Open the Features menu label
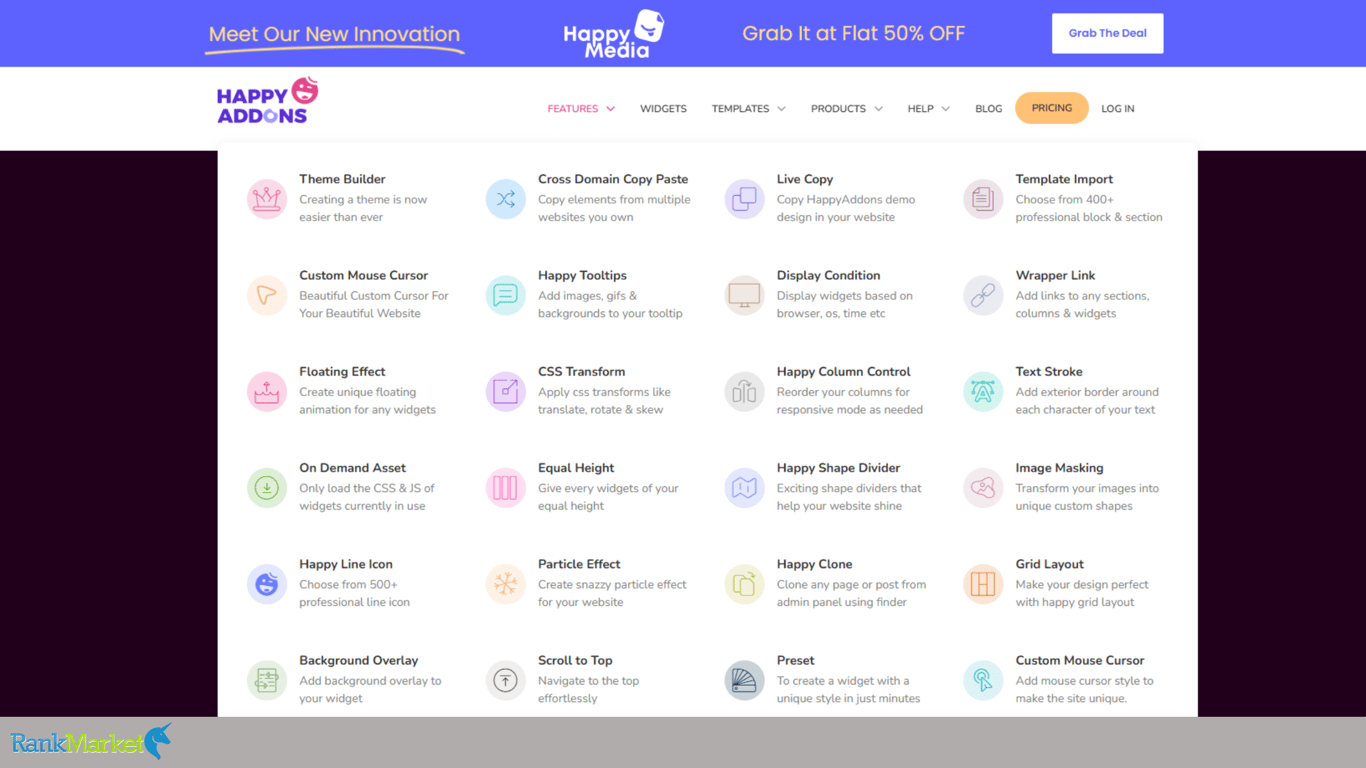The height and width of the screenshot is (768, 1366). tap(572, 109)
